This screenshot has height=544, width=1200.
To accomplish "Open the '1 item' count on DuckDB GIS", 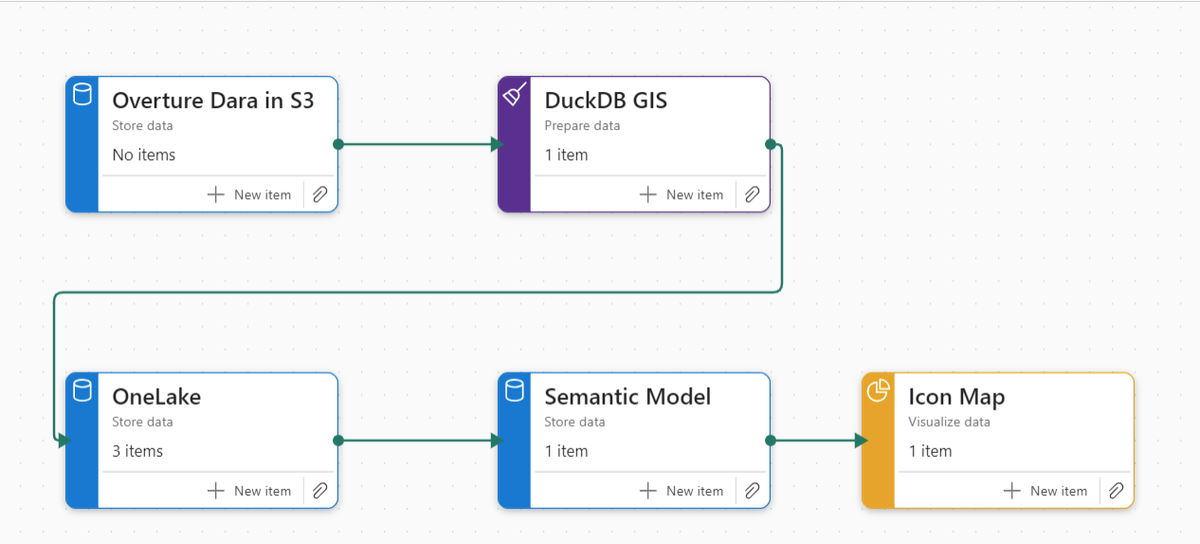I will tap(566, 155).
